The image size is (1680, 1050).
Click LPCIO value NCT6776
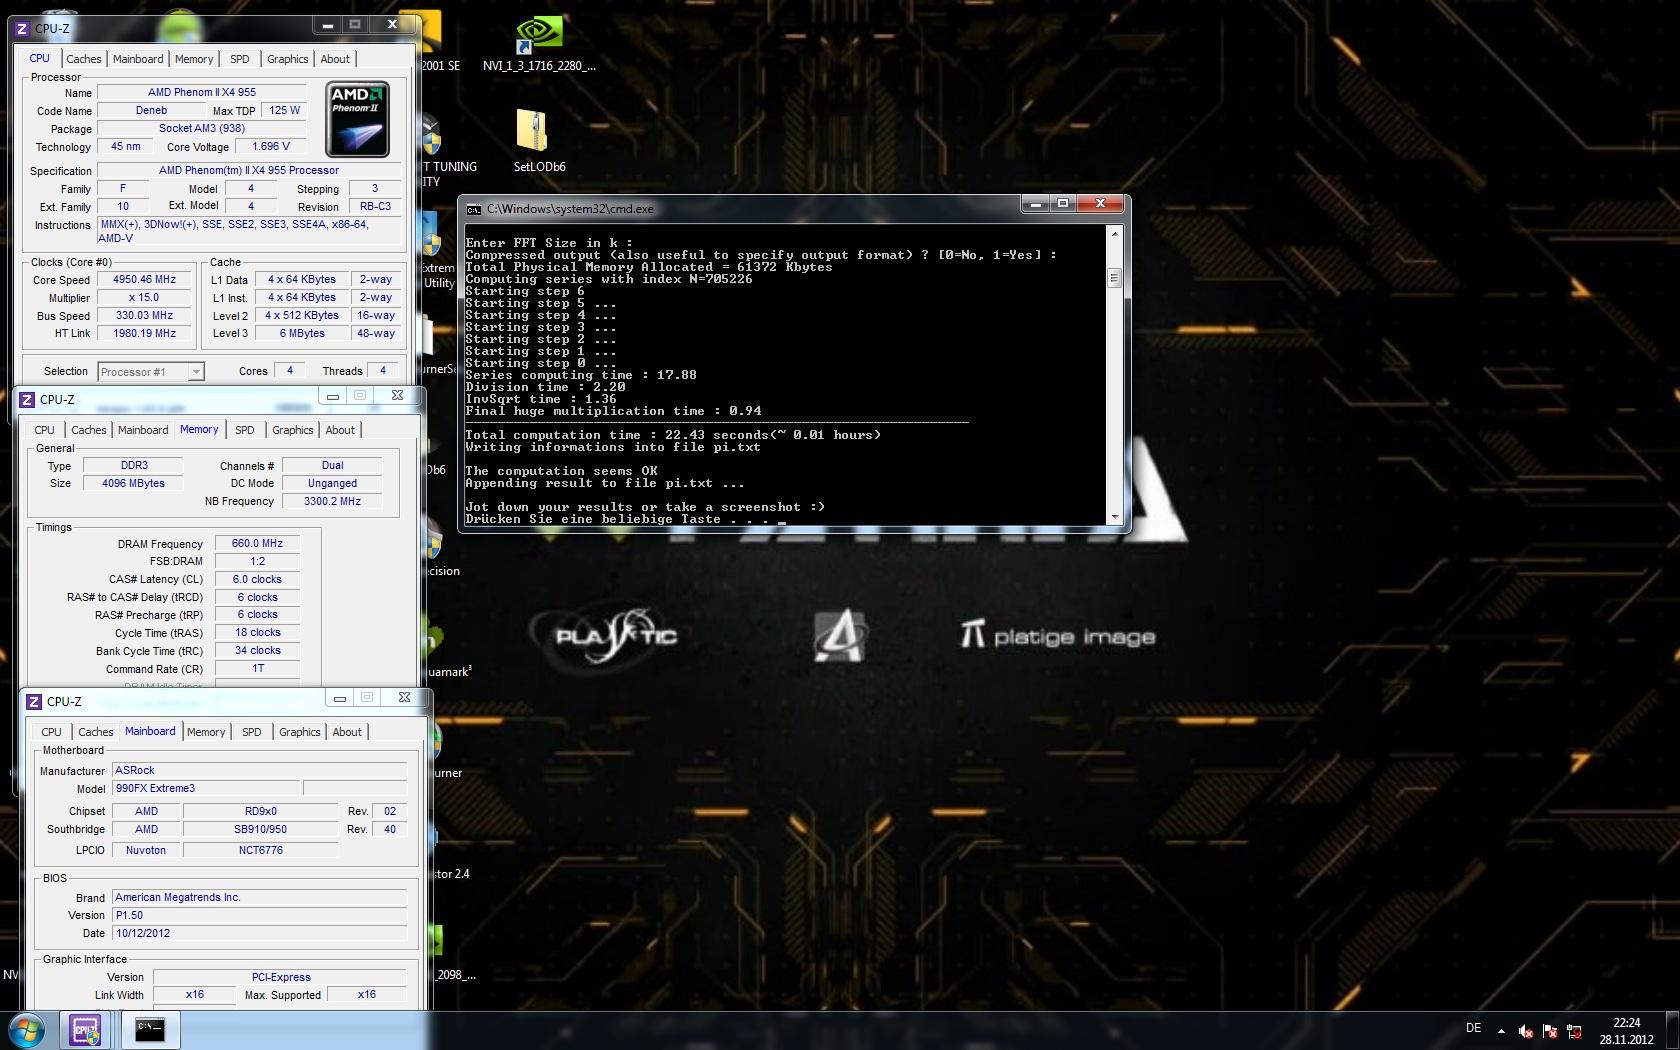(x=260, y=851)
